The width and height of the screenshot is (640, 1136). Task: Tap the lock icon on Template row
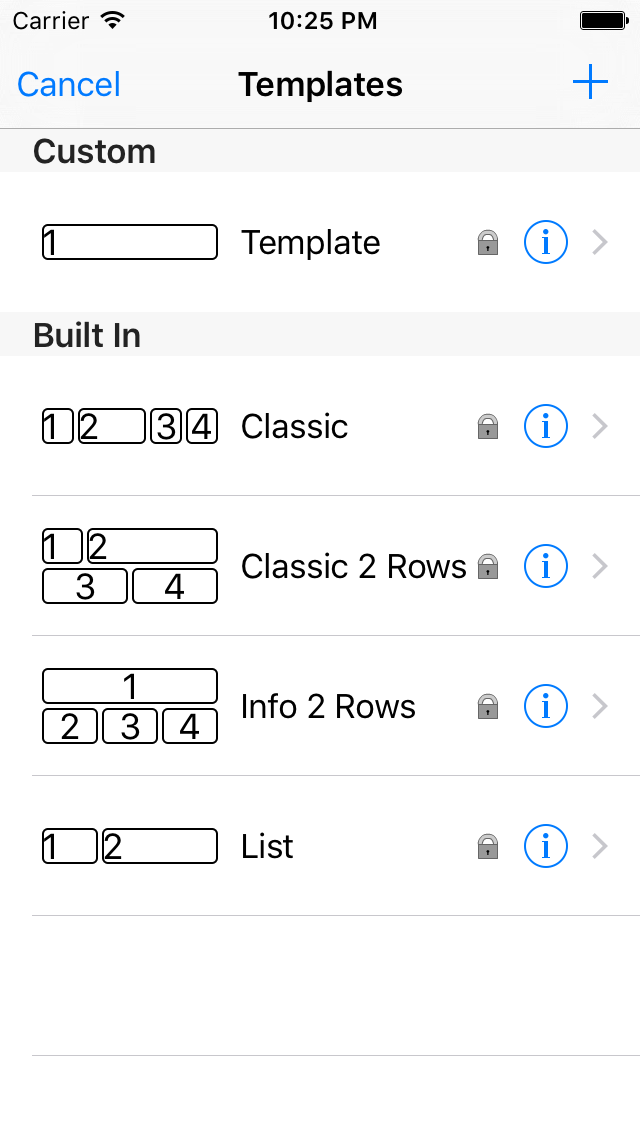tap(488, 243)
